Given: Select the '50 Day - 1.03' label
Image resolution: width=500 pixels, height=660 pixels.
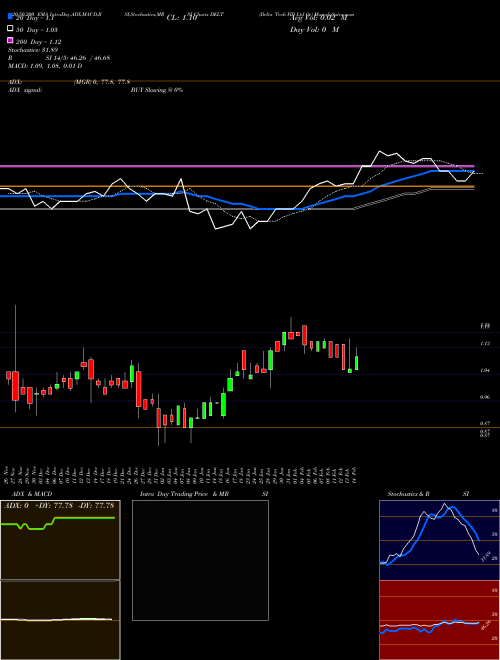Looking at the screenshot, I should pos(37,30).
